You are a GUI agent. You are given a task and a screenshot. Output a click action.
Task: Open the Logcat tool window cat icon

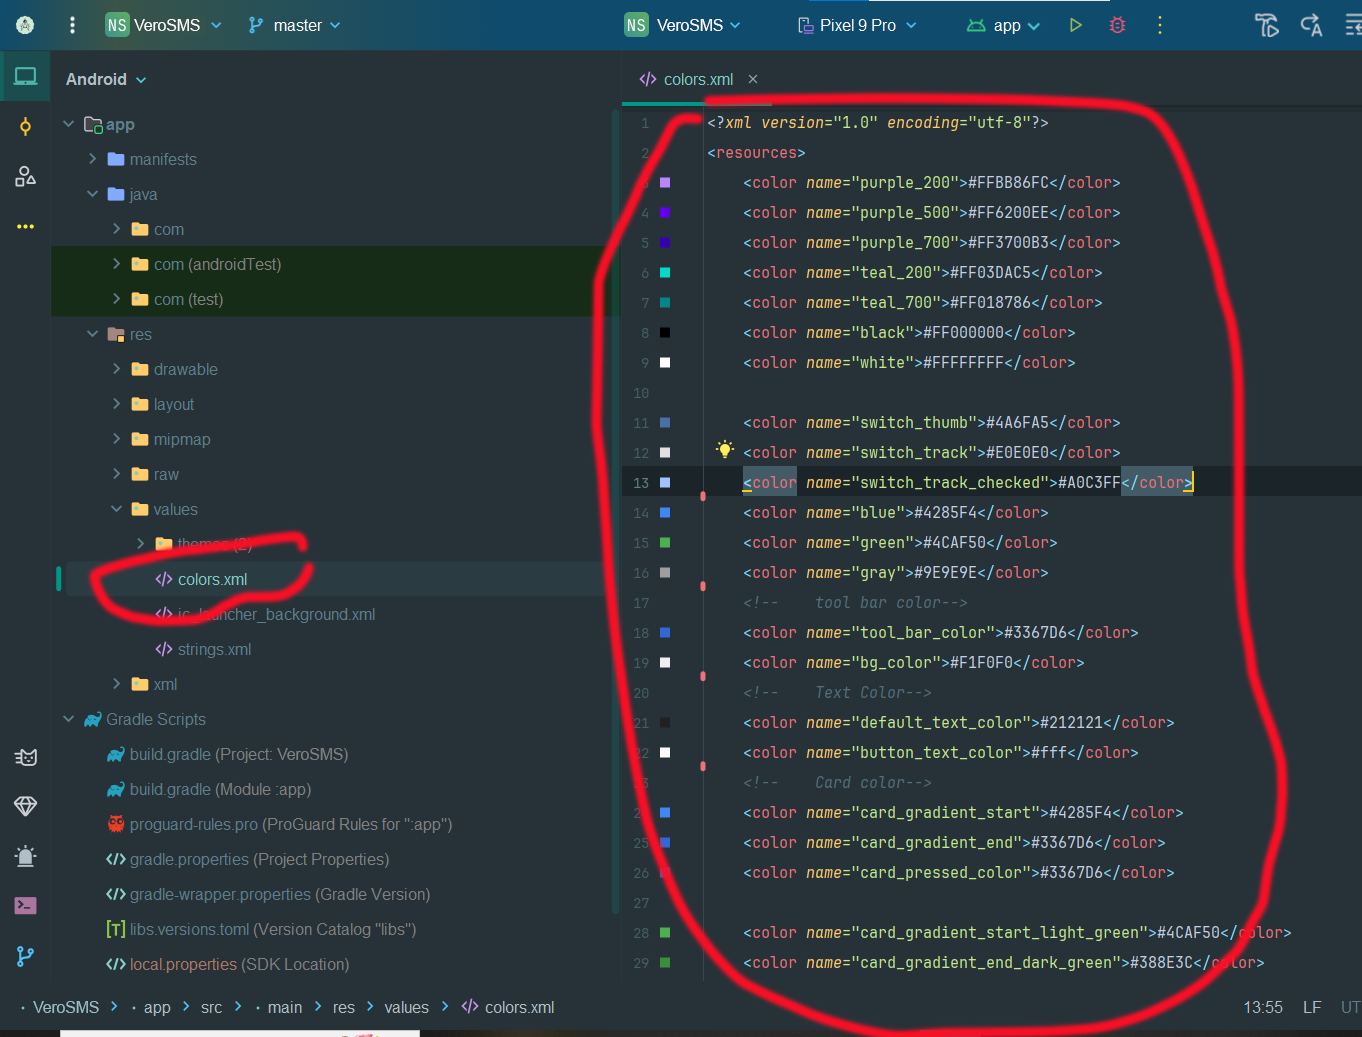coord(26,757)
